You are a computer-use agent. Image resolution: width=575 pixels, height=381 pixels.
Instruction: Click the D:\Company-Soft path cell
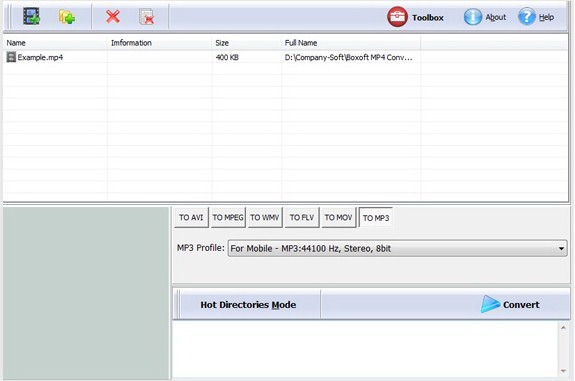pyautogui.click(x=348, y=58)
